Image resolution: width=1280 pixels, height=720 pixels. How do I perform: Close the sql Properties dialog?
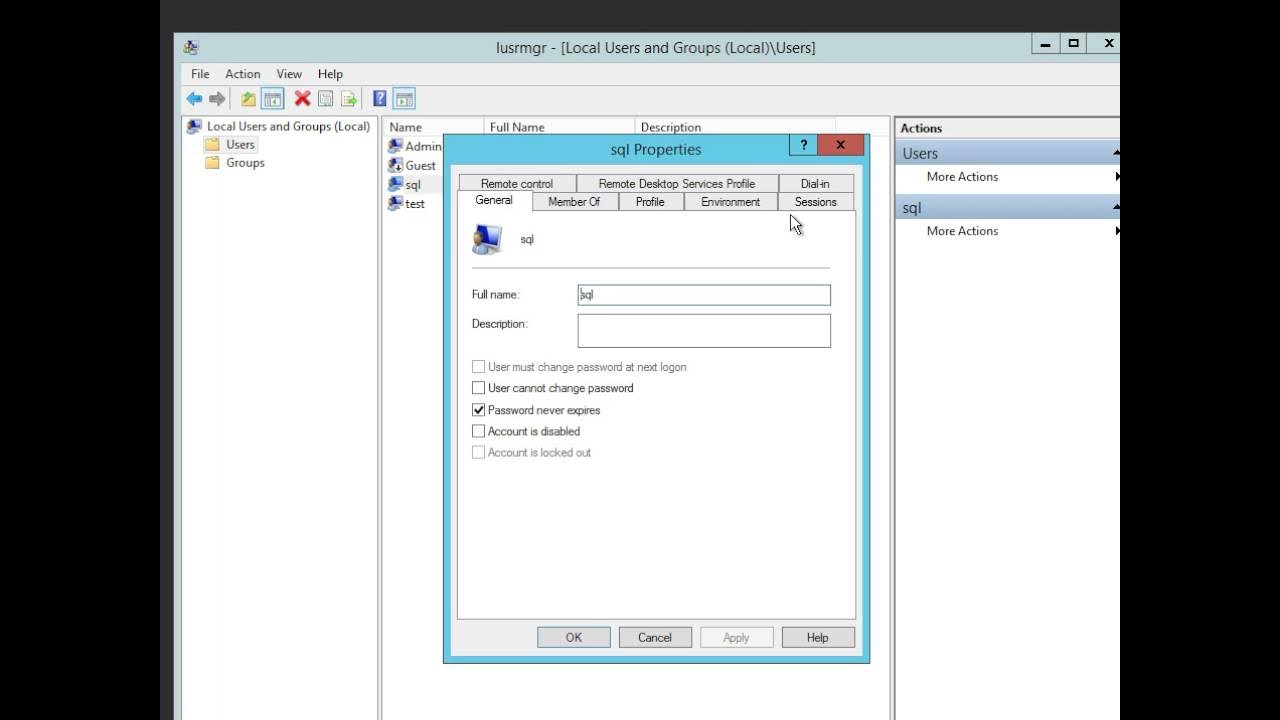(840, 145)
